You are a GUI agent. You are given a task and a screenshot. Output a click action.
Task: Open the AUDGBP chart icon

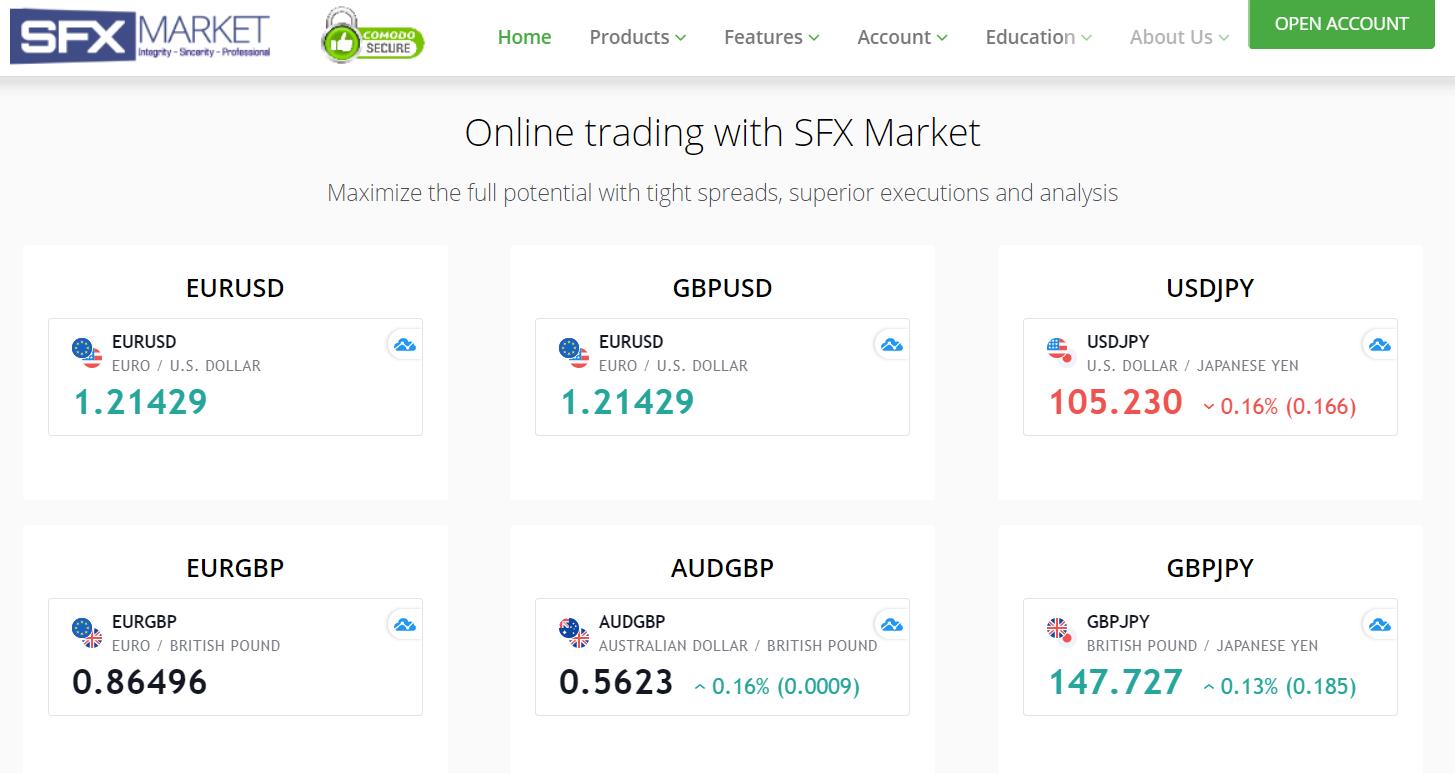(x=891, y=624)
